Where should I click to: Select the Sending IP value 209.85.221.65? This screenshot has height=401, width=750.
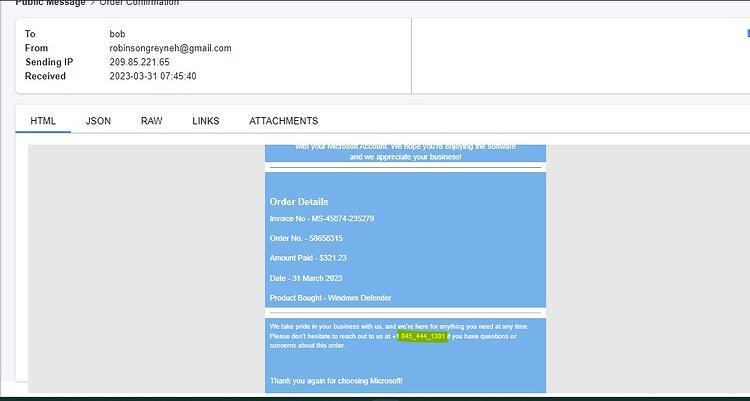pos(139,62)
